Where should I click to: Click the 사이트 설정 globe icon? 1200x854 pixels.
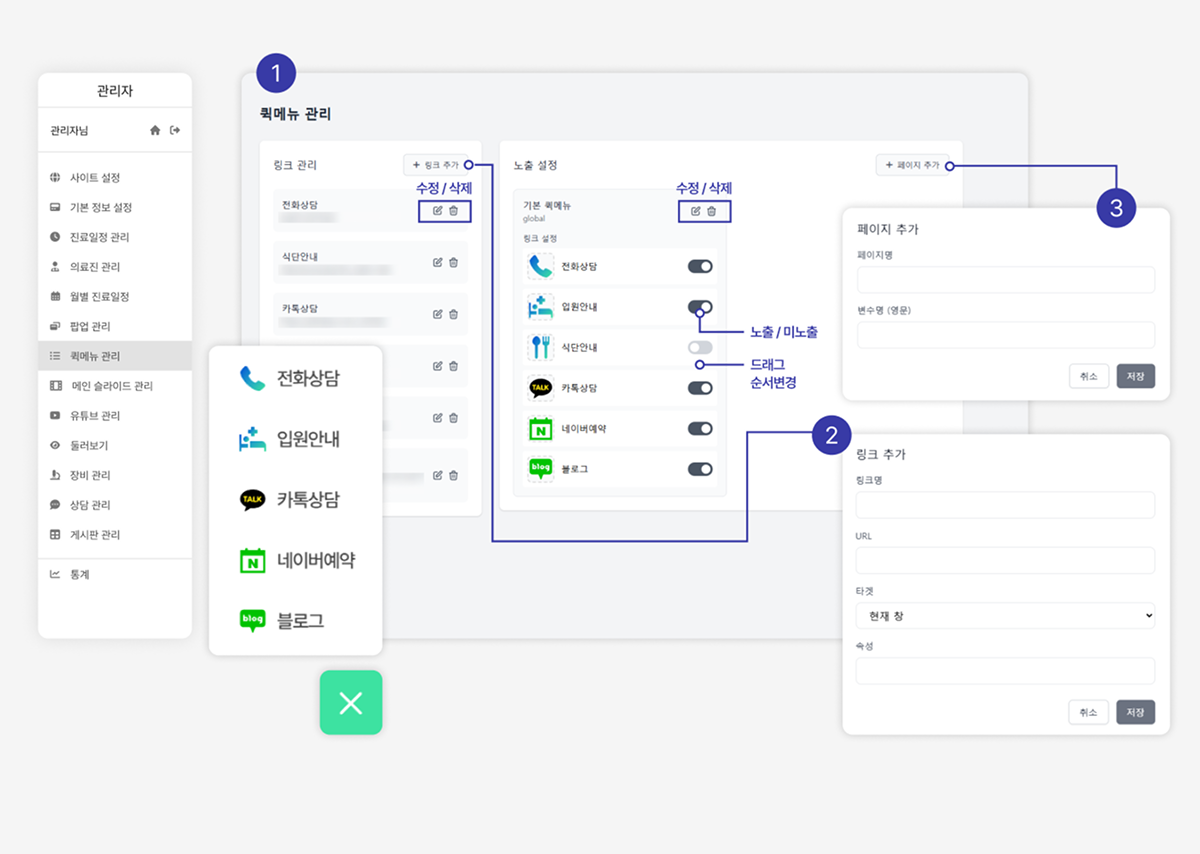[x=55, y=178]
